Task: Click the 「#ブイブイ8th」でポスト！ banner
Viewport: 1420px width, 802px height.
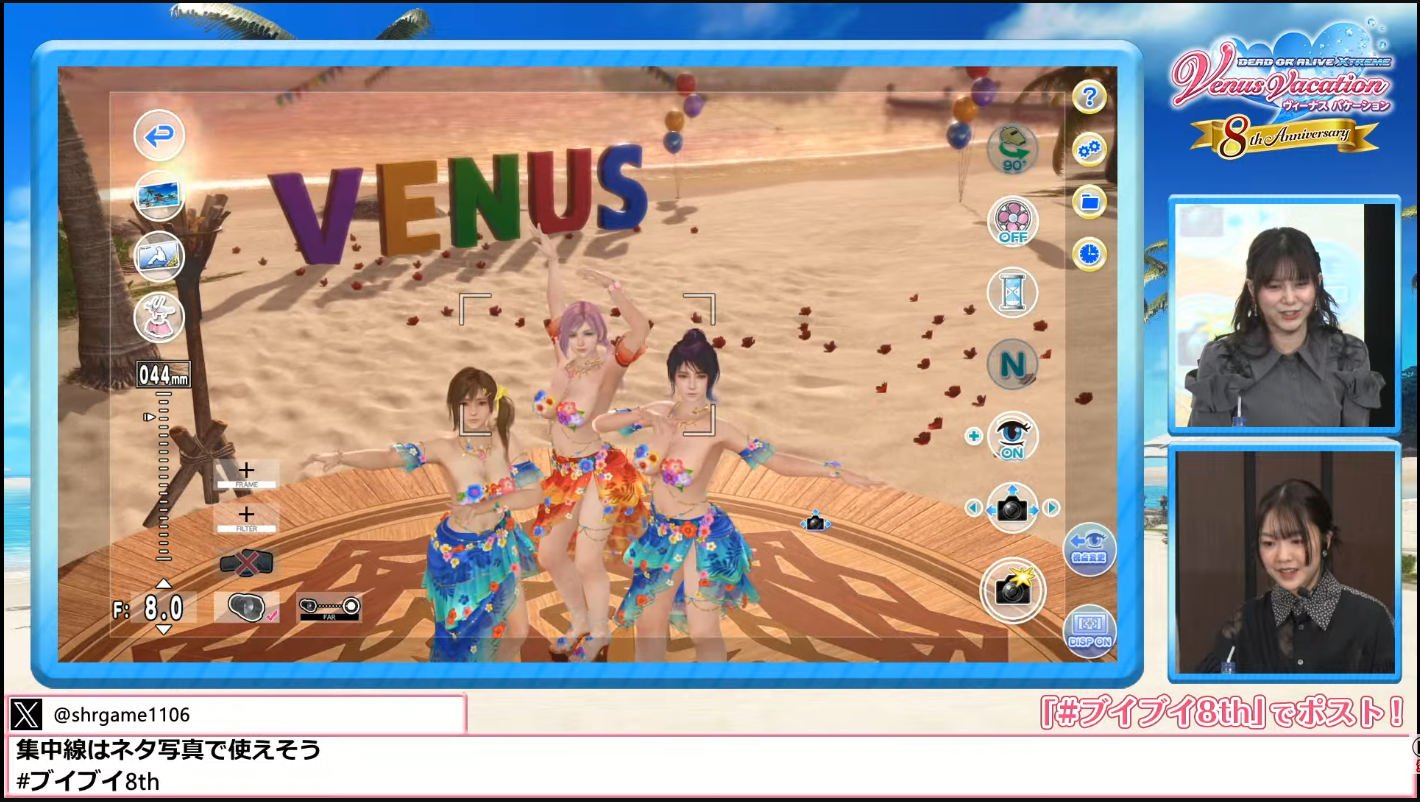Action: [1222, 713]
